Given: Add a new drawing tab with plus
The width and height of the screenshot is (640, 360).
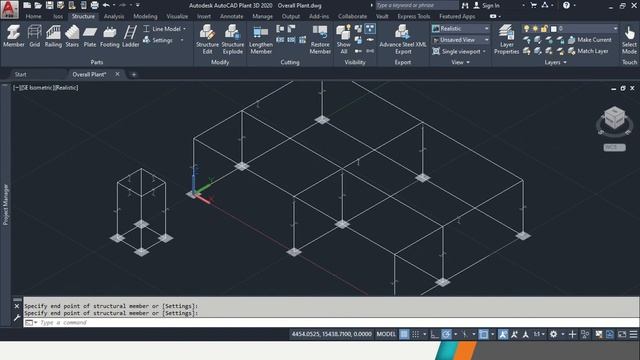Looking at the screenshot, I should click(133, 74).
